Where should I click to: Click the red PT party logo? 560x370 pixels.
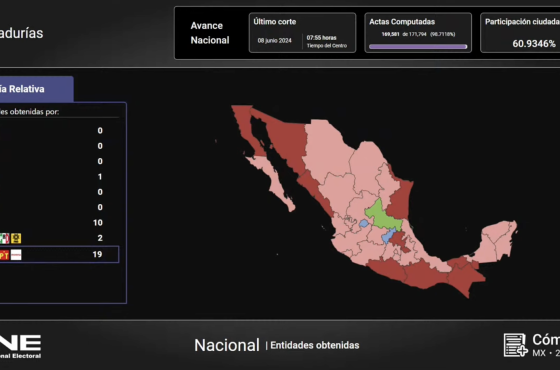tap(4, 255)
